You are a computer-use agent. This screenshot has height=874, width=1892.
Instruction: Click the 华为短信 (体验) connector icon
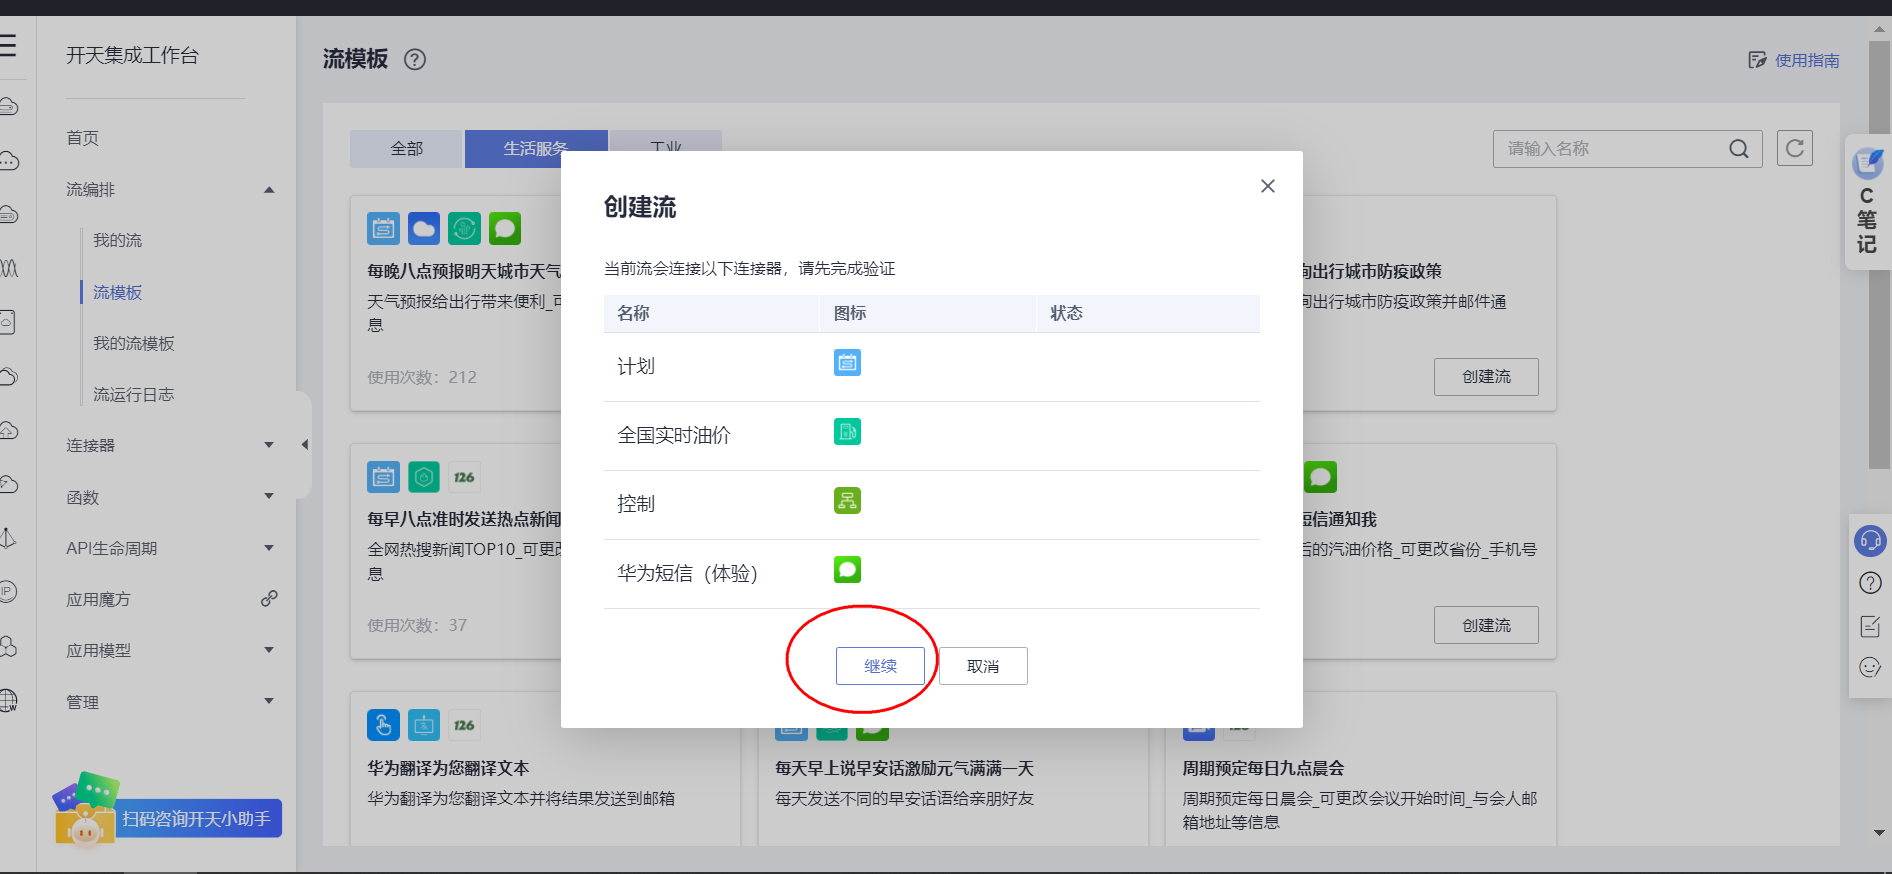click(847, 569)
